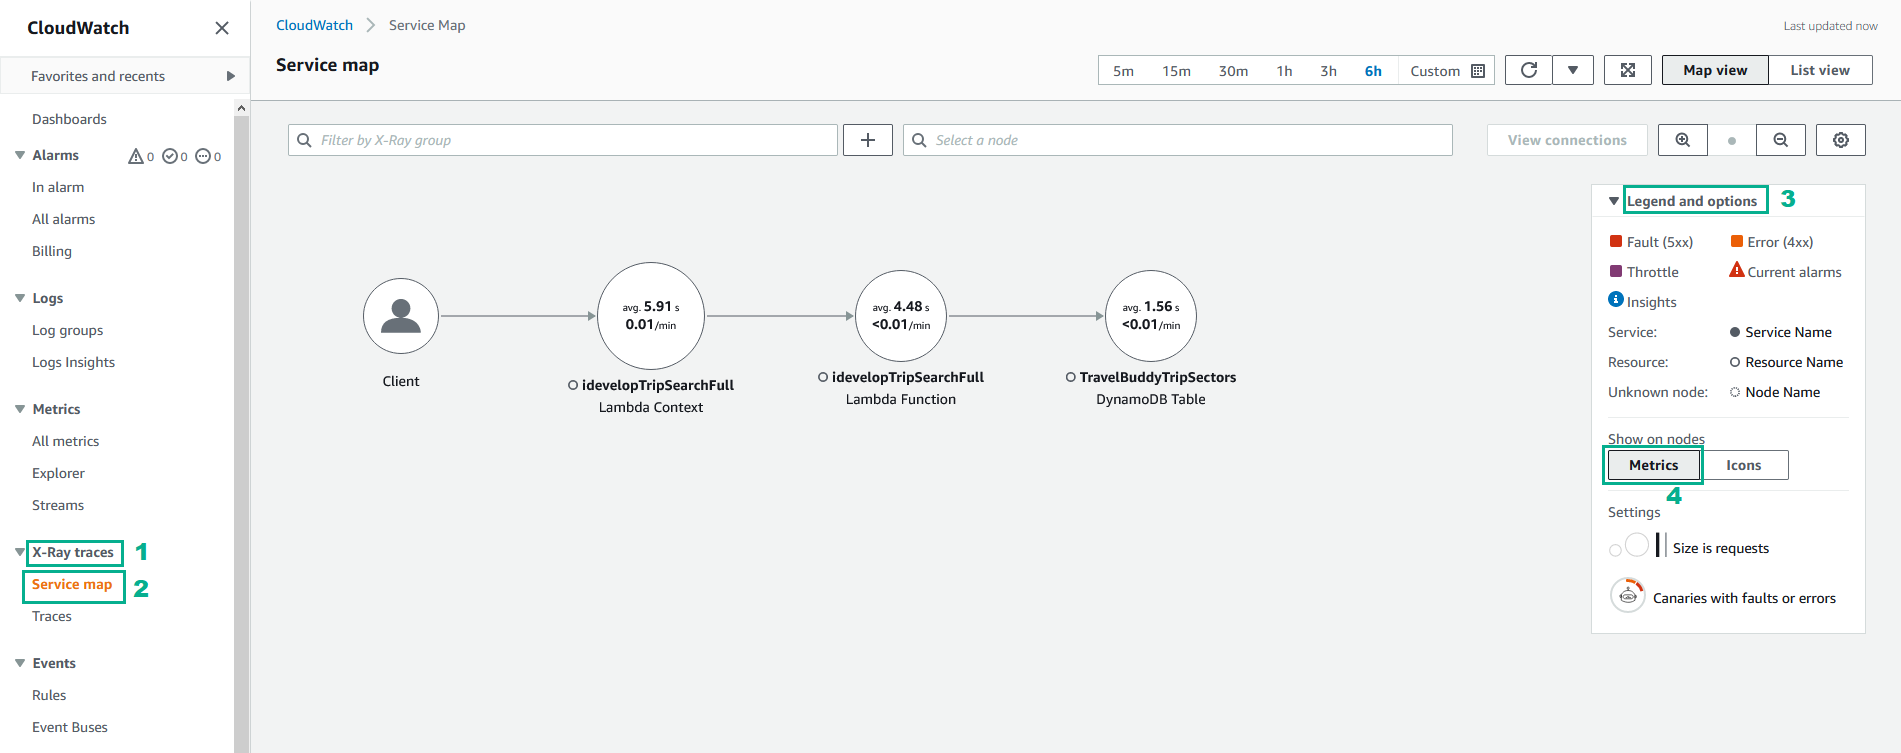Click the Fault (5xx) red swatch
The height and width of the screenshot is (753, 1901).
click(x=1616, y=241)
